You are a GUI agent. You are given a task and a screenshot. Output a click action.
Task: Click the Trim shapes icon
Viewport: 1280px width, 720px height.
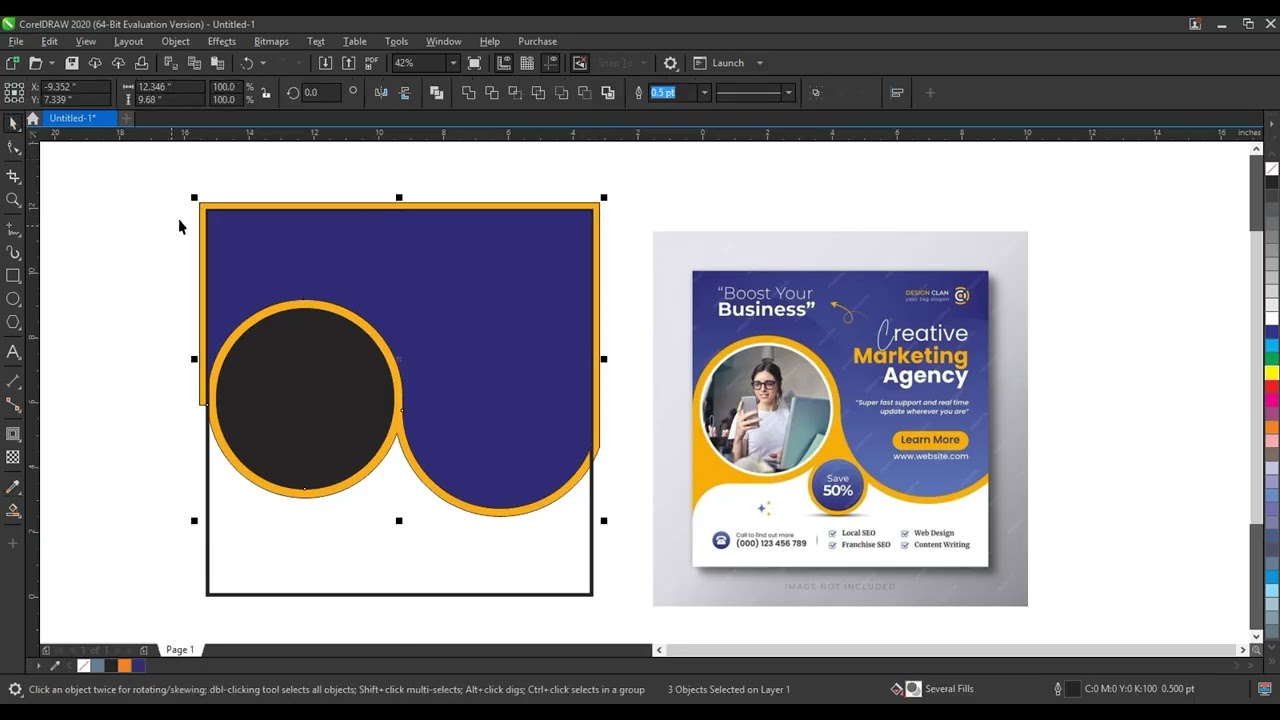[491, 93]
